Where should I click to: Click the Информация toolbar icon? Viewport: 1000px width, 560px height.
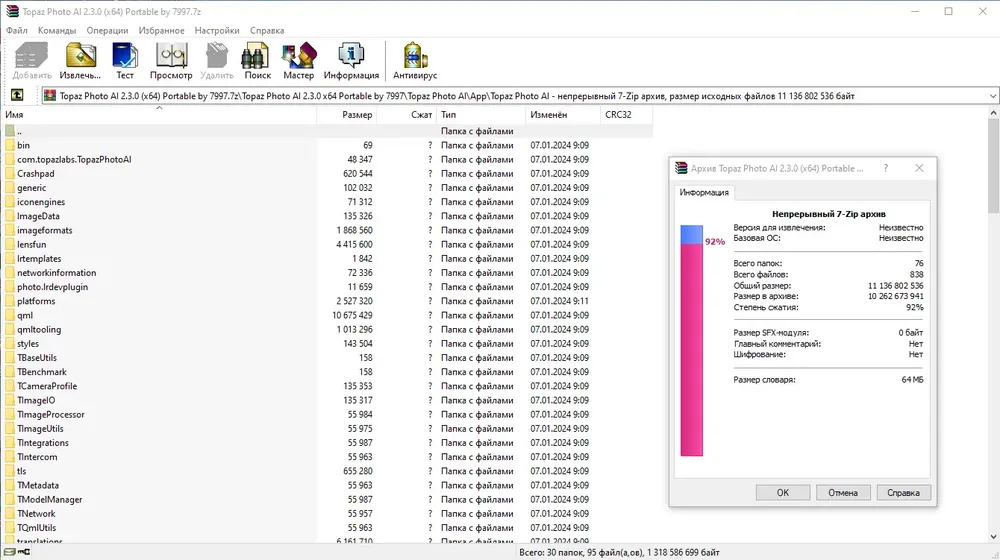(x=351, y=61)
